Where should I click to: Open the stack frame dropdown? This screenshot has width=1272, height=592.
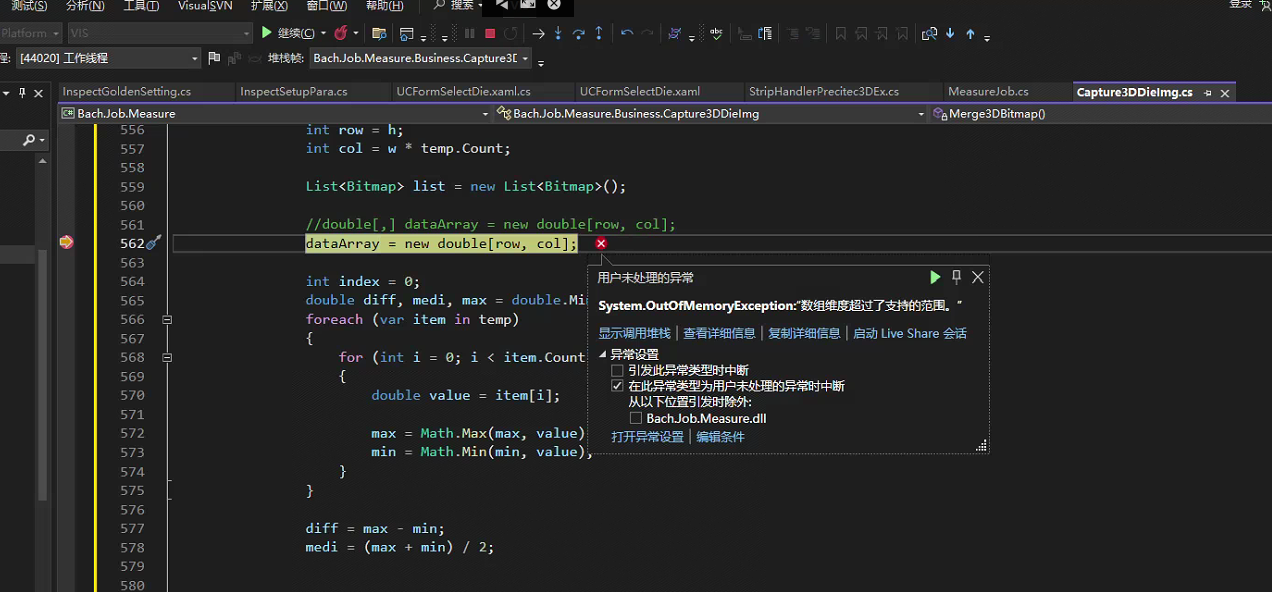click(523, 58)
